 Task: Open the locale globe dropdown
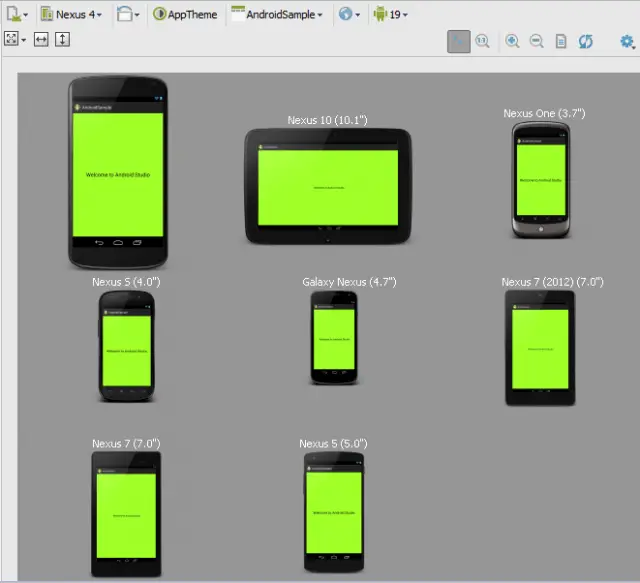(x=349, y=15)
